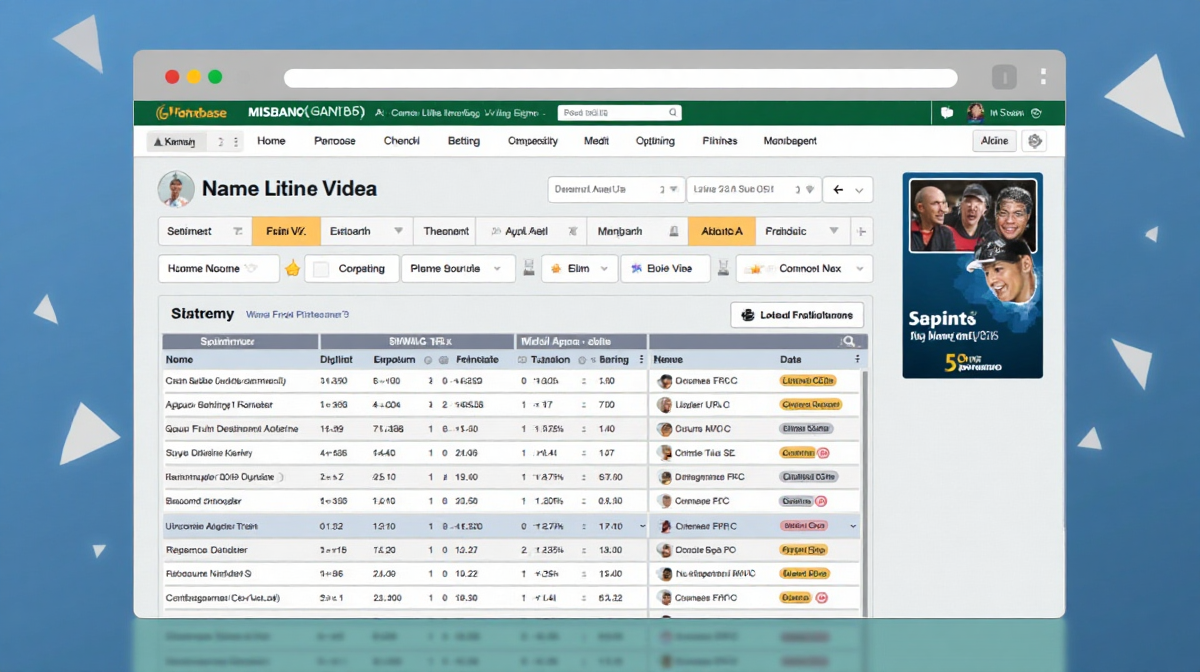Click the Sapints advertisement banner image
This screenshot has width=1200, height=672.
pyautogui.click(x=972, y=275)
